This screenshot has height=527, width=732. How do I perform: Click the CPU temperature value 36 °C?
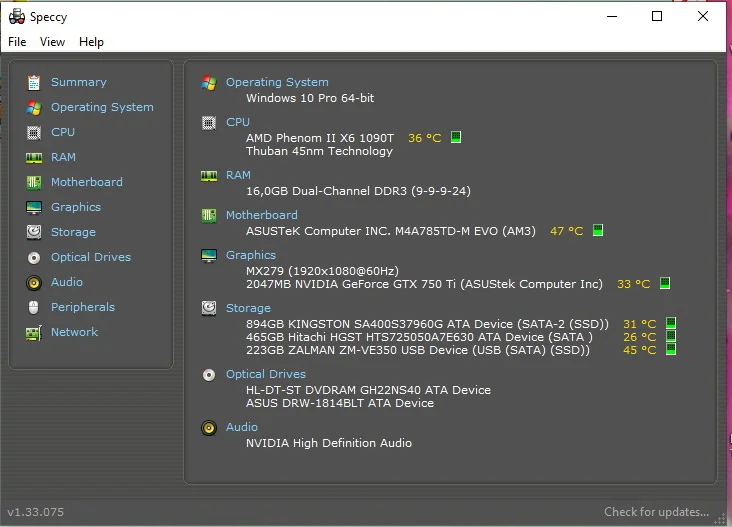point(424,138)
